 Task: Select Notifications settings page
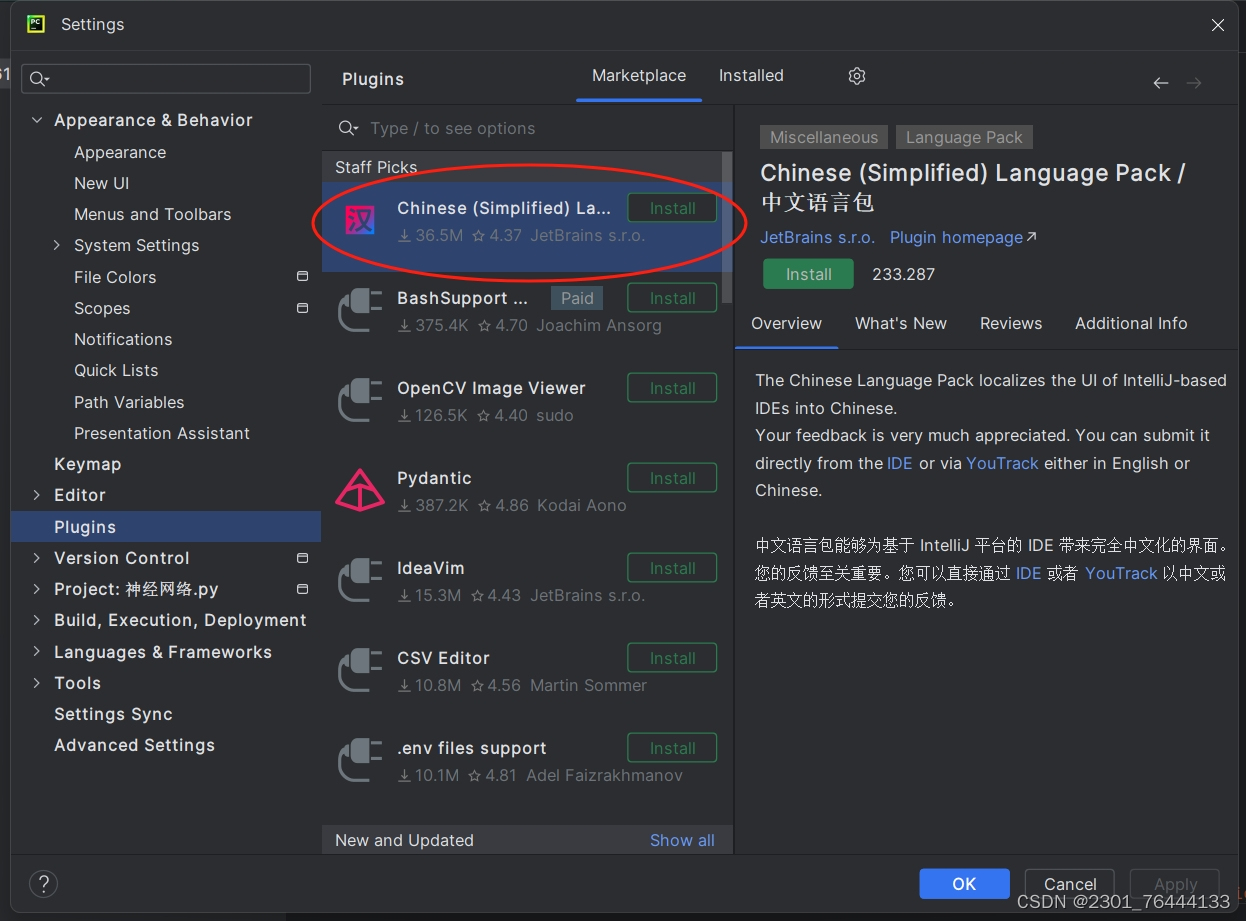point(123,339)
